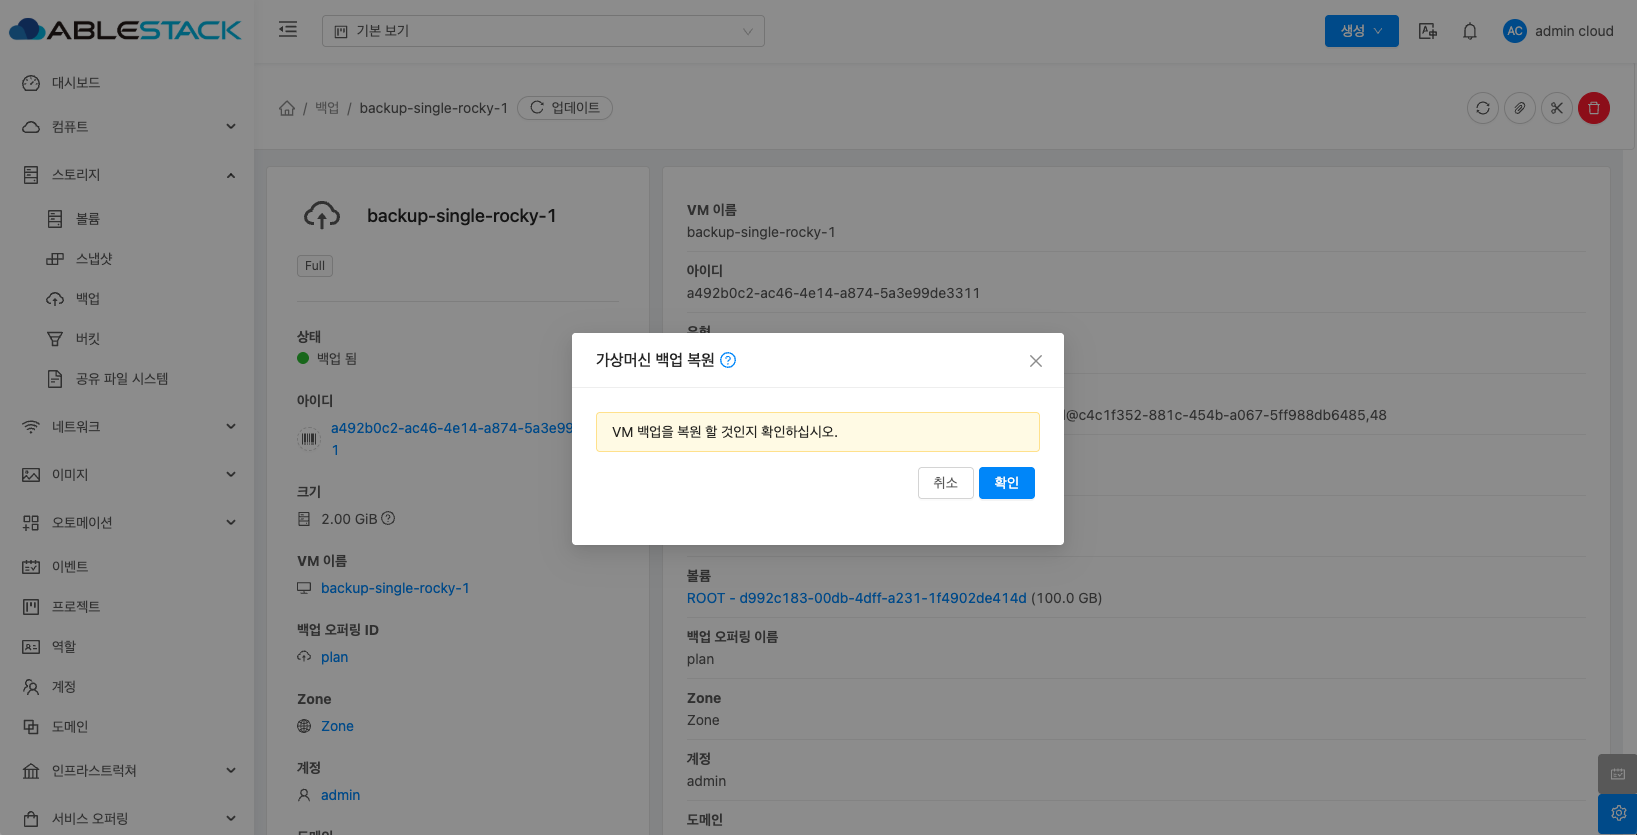Click the help icon beside dialog title
Screen dimensions: 1637x835
click(728, 361)
